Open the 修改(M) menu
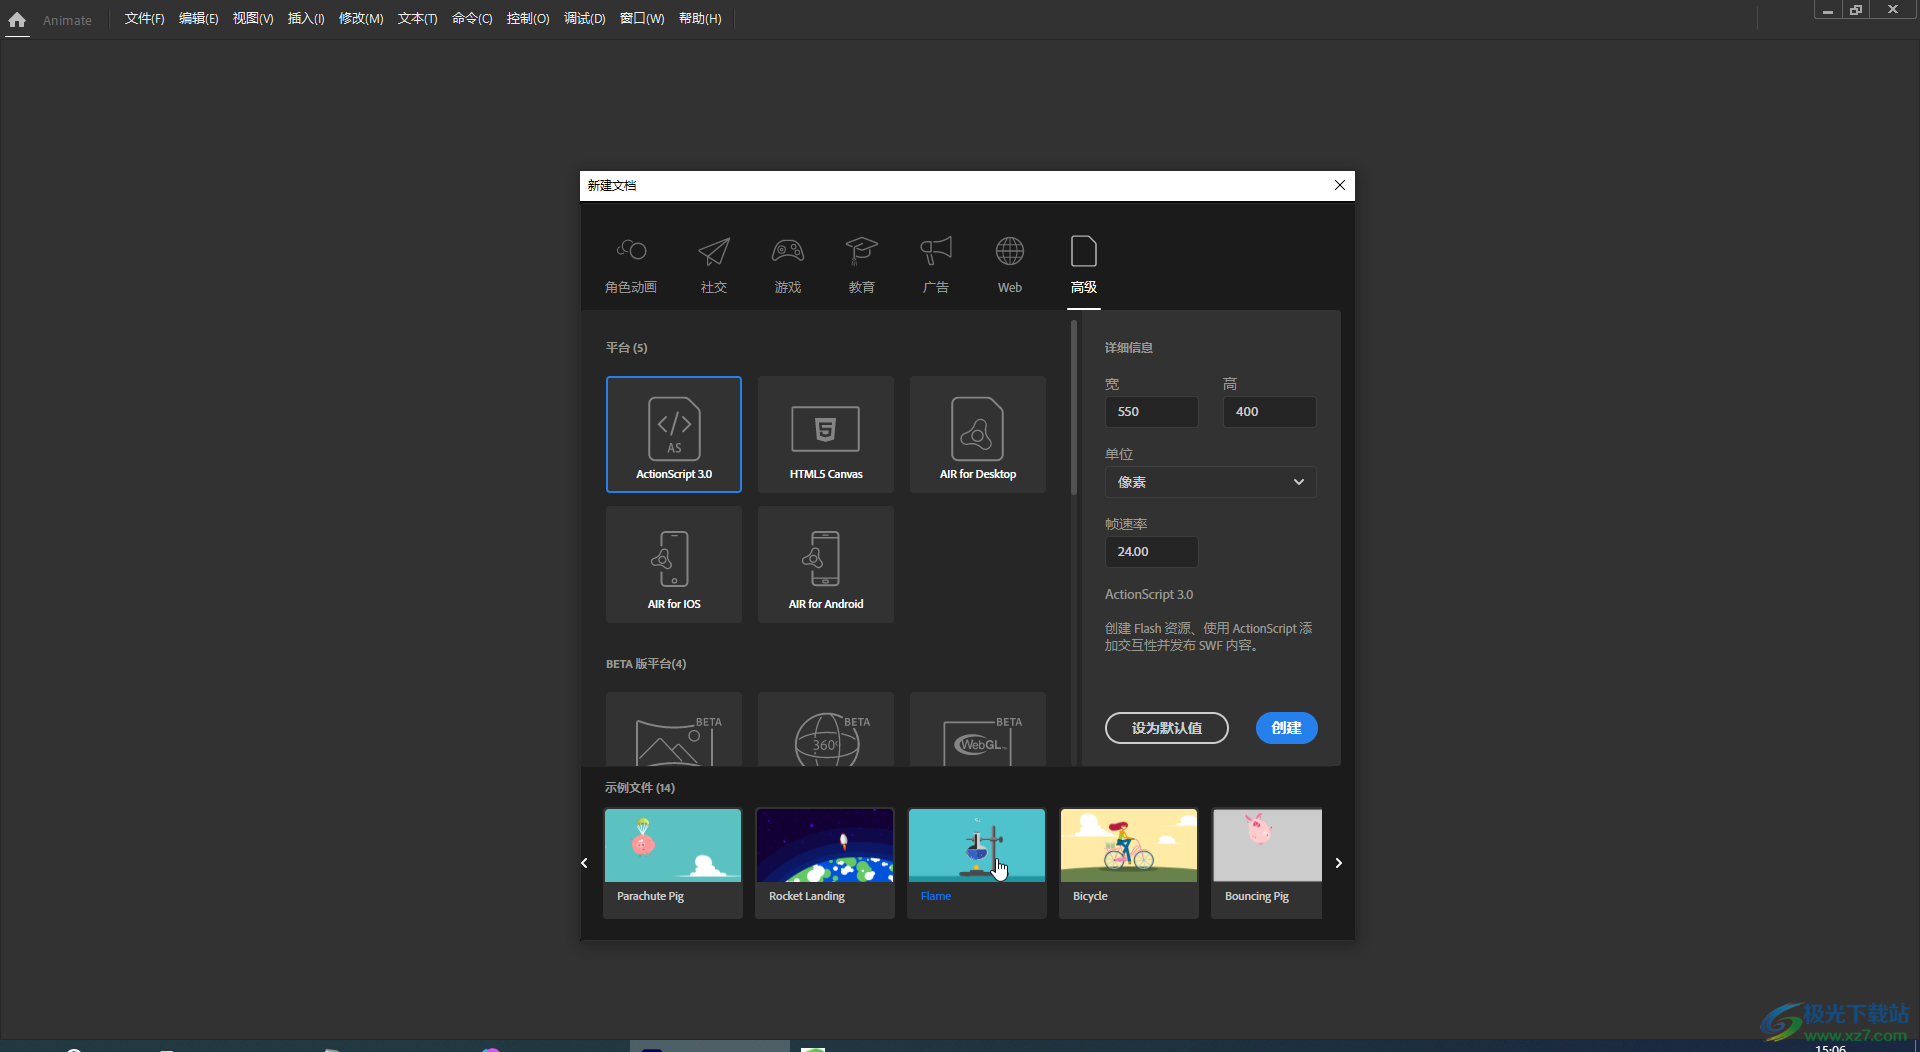 (361, 19)
